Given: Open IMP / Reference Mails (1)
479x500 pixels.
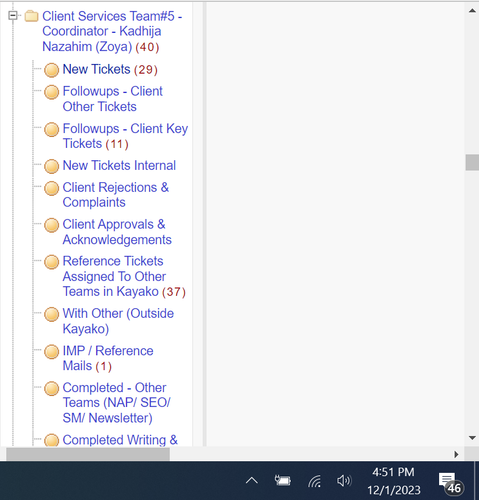Looking at the screenshot, I should click(108, 358).
